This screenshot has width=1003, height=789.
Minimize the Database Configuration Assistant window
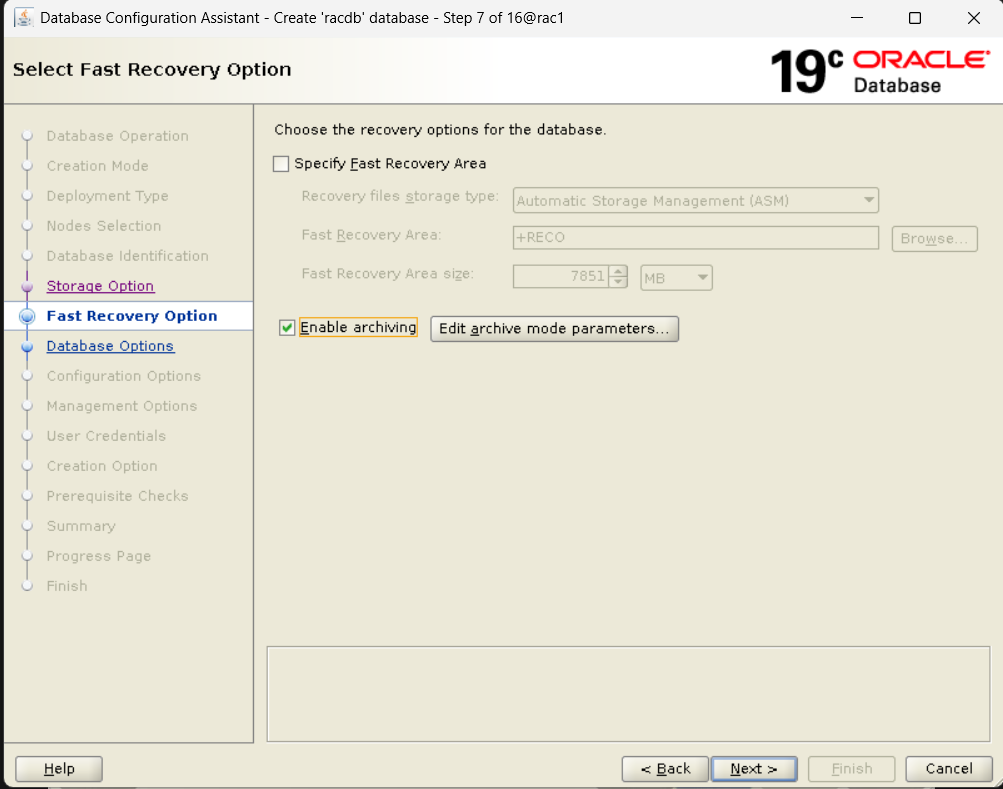(857, 18)
